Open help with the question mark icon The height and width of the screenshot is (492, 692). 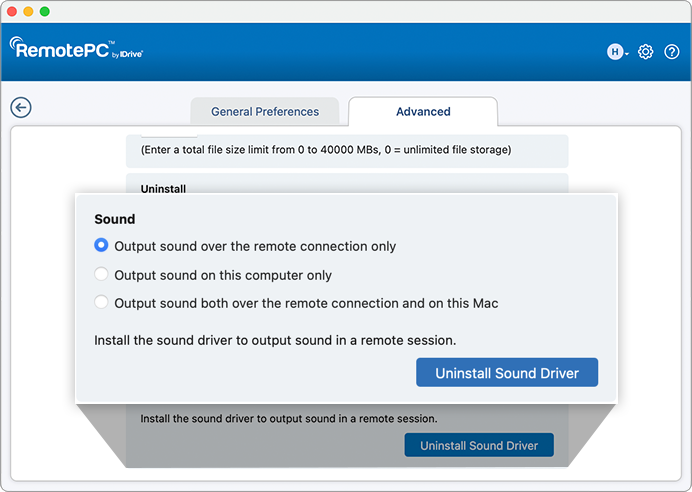671,52
